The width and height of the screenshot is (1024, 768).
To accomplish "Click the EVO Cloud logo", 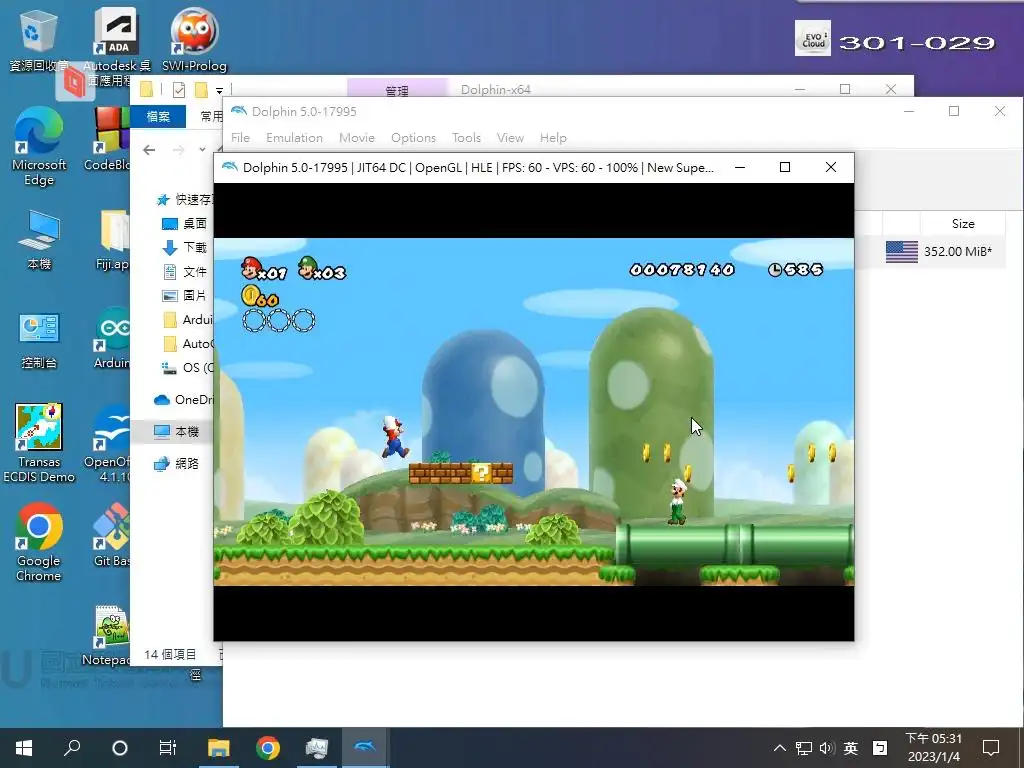I will [812, 38].
